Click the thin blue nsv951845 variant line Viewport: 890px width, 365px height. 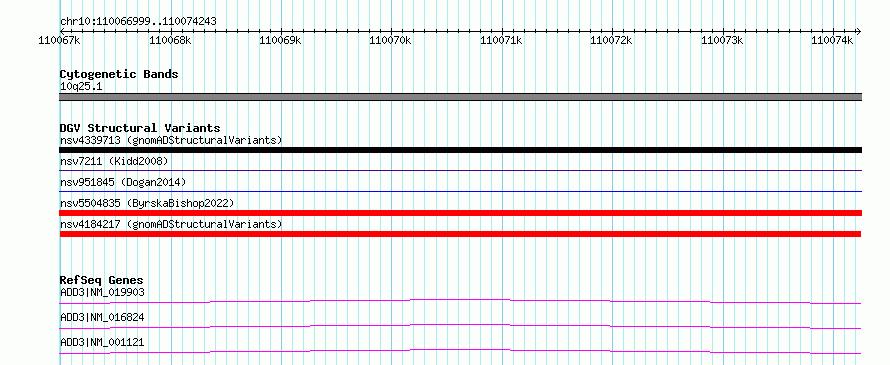460,191
